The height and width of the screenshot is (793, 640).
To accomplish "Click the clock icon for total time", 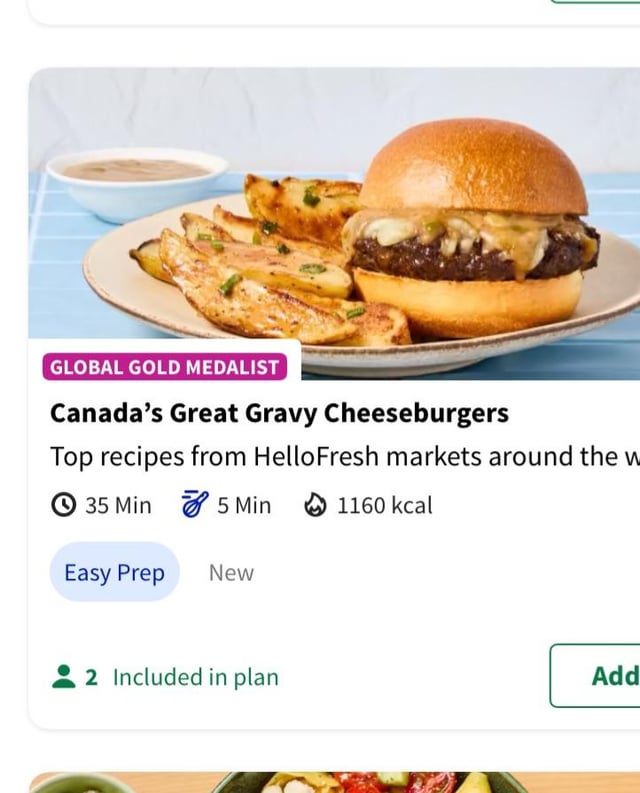I will (x=63, y=506).
